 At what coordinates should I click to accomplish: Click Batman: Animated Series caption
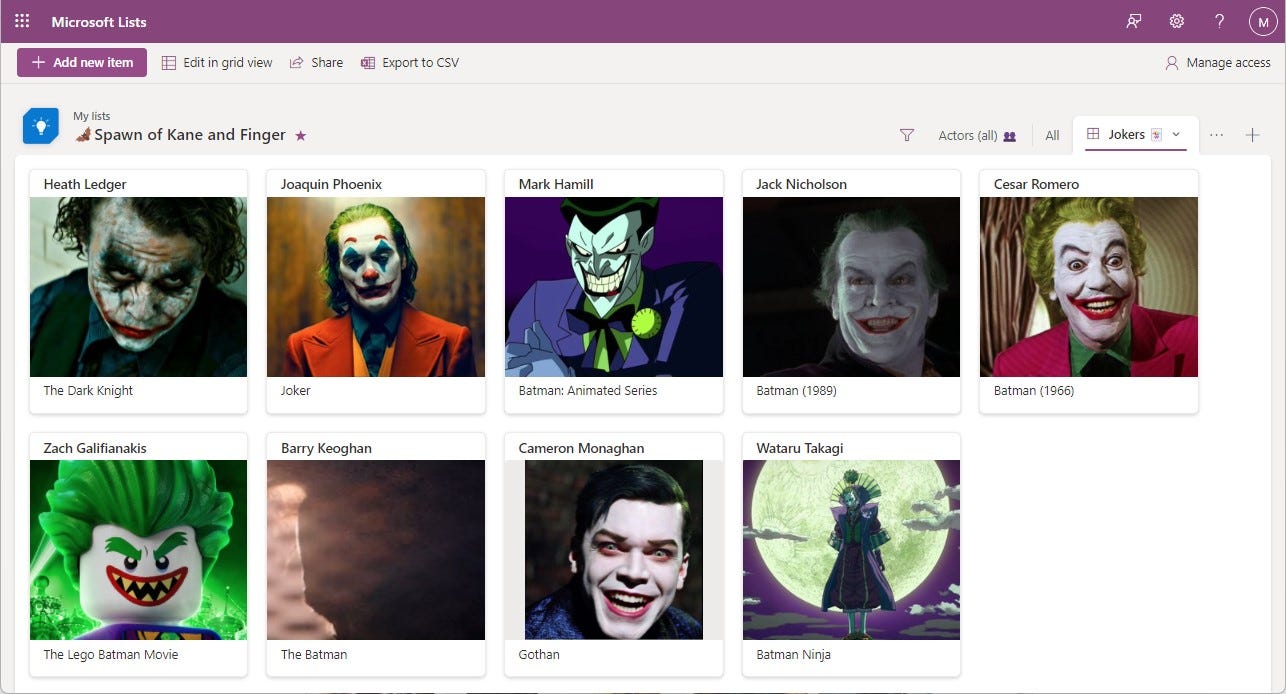588,391
